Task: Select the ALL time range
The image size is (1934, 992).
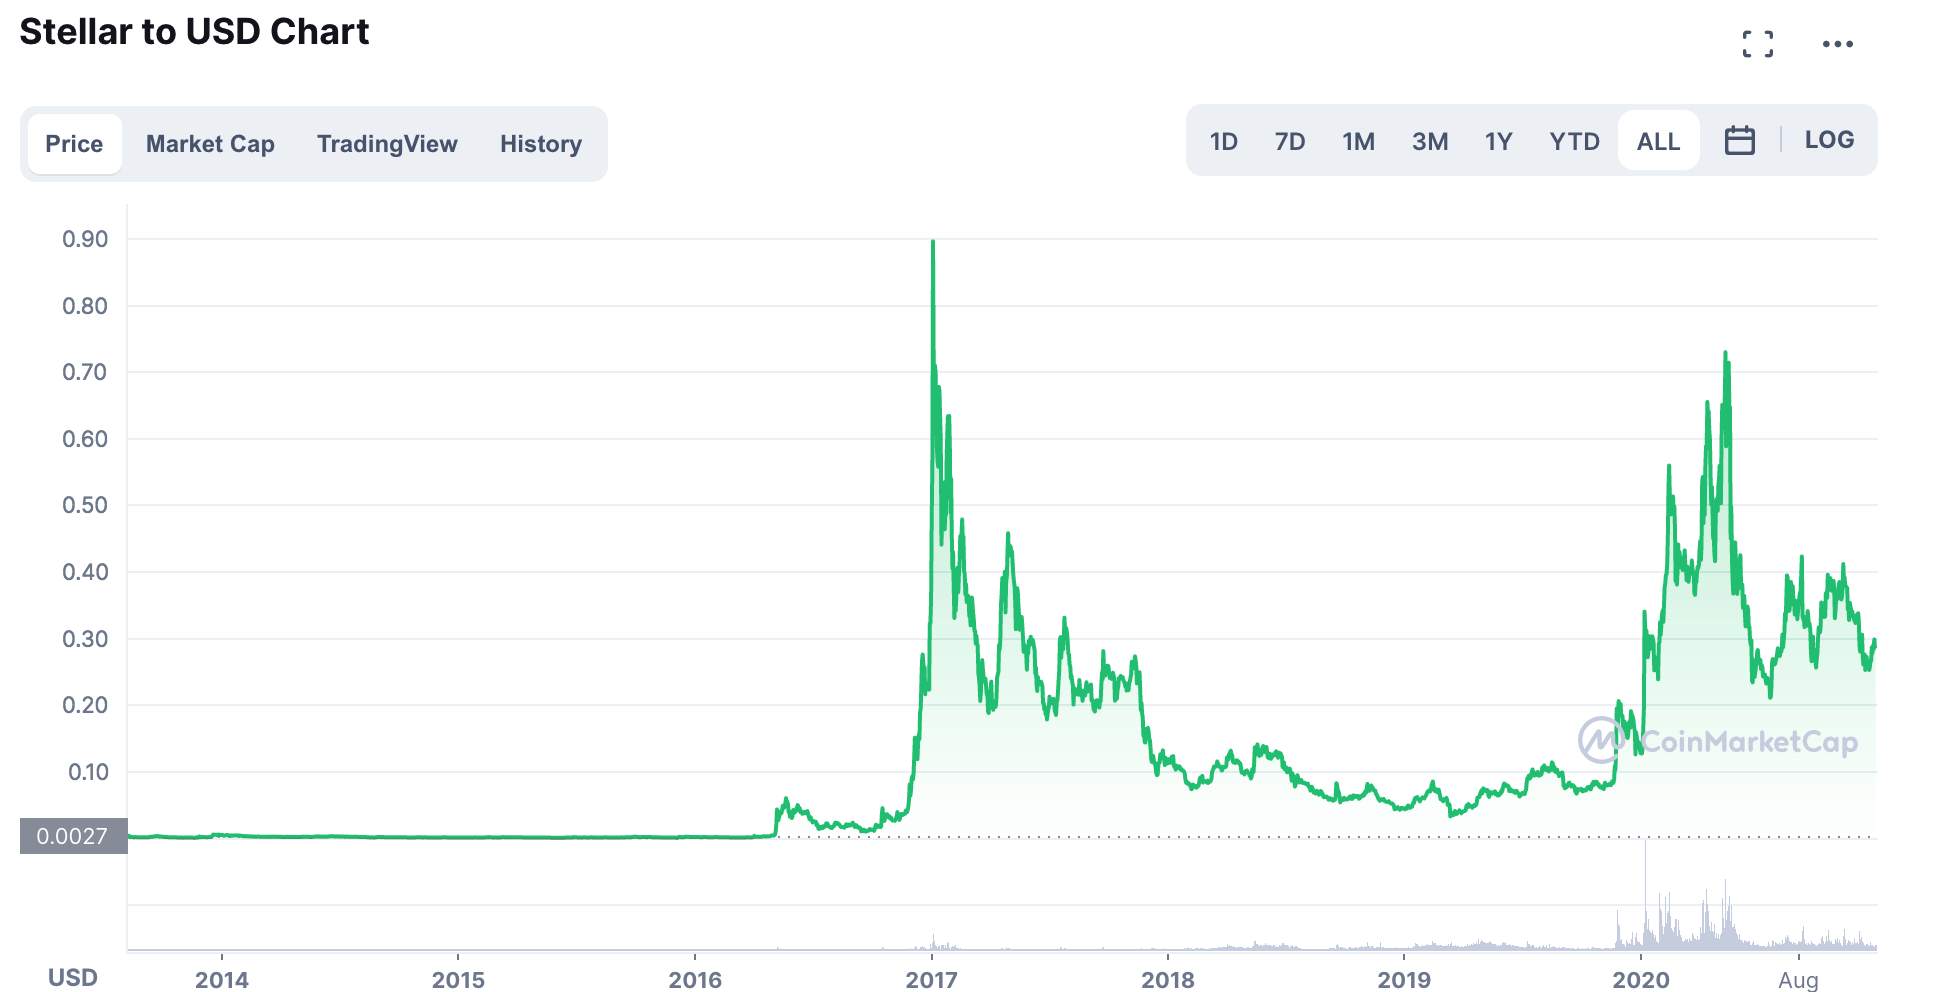Action: coord(1658,141)
